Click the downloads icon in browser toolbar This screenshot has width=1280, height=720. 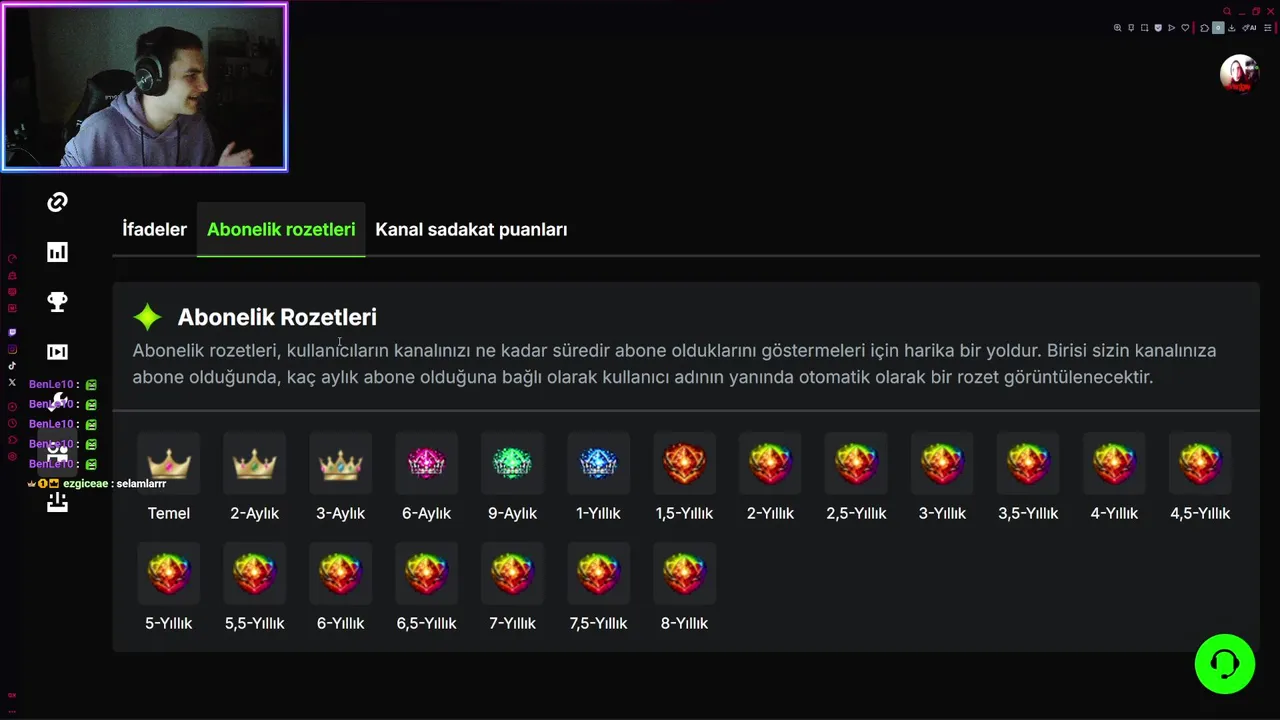pyautogui.click(x=1231, y=28)
